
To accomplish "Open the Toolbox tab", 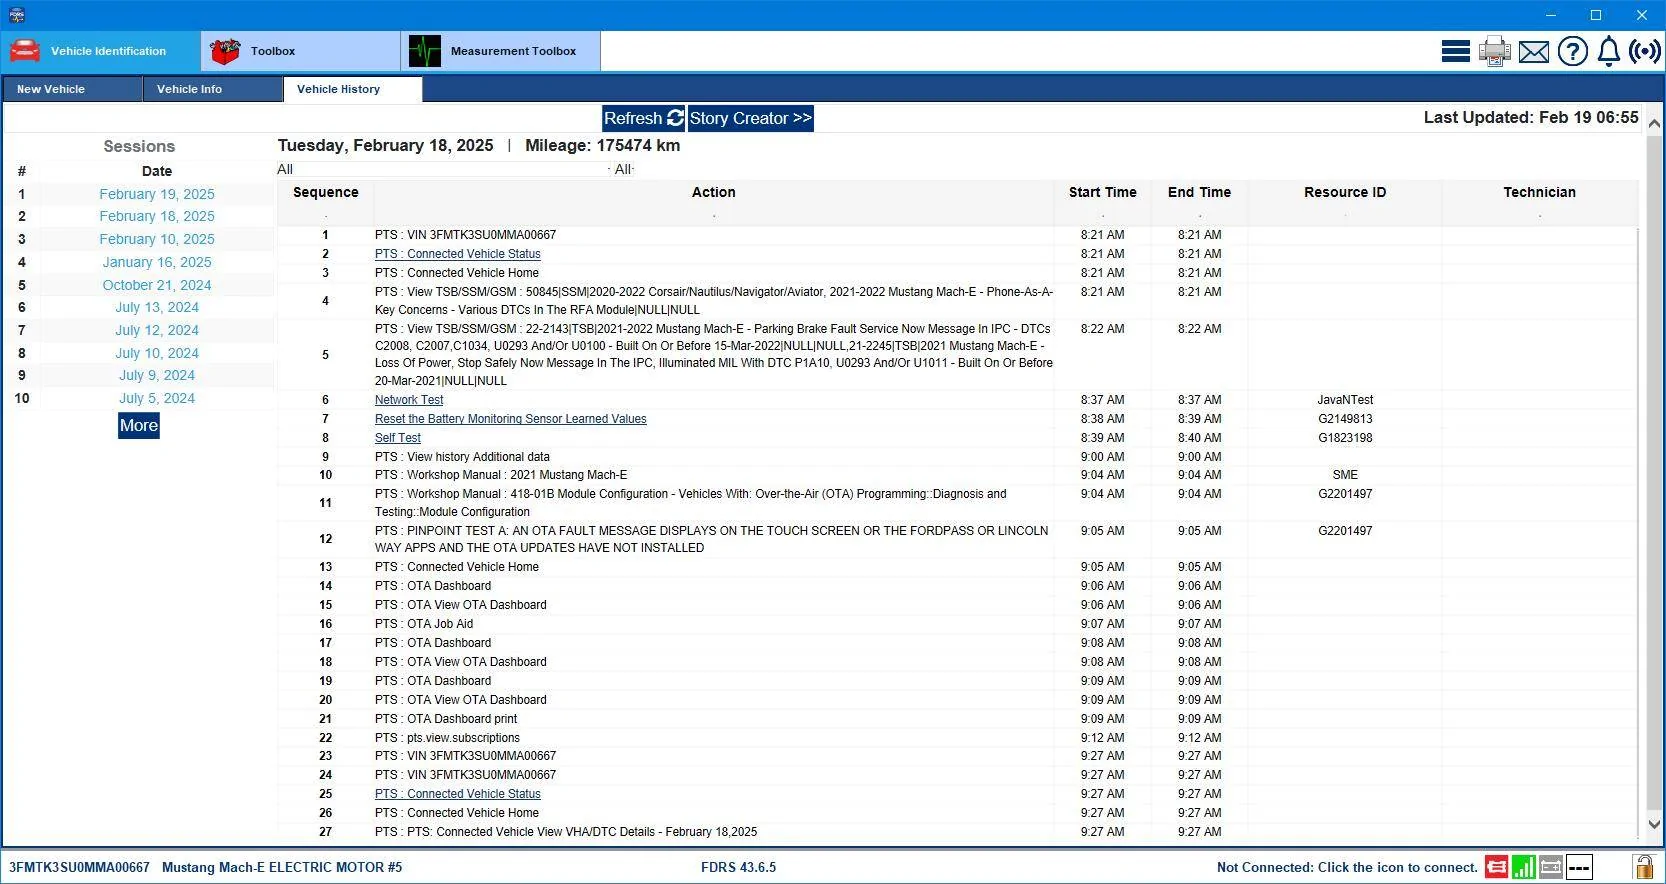I will 300,51.
